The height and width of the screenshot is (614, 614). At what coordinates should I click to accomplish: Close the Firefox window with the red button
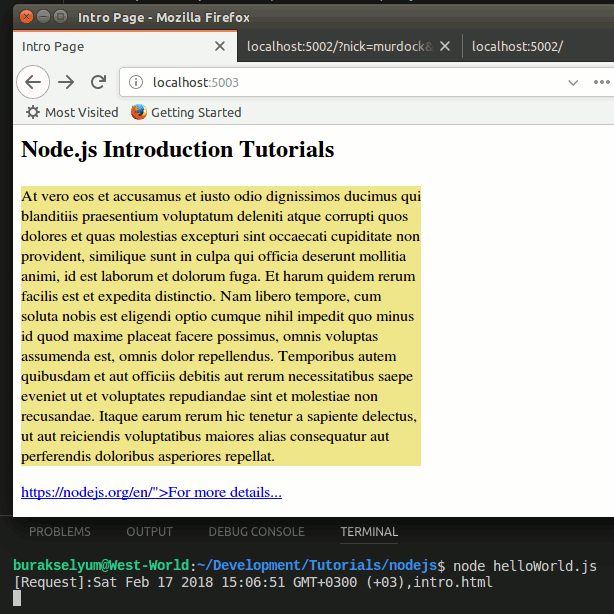26,17
